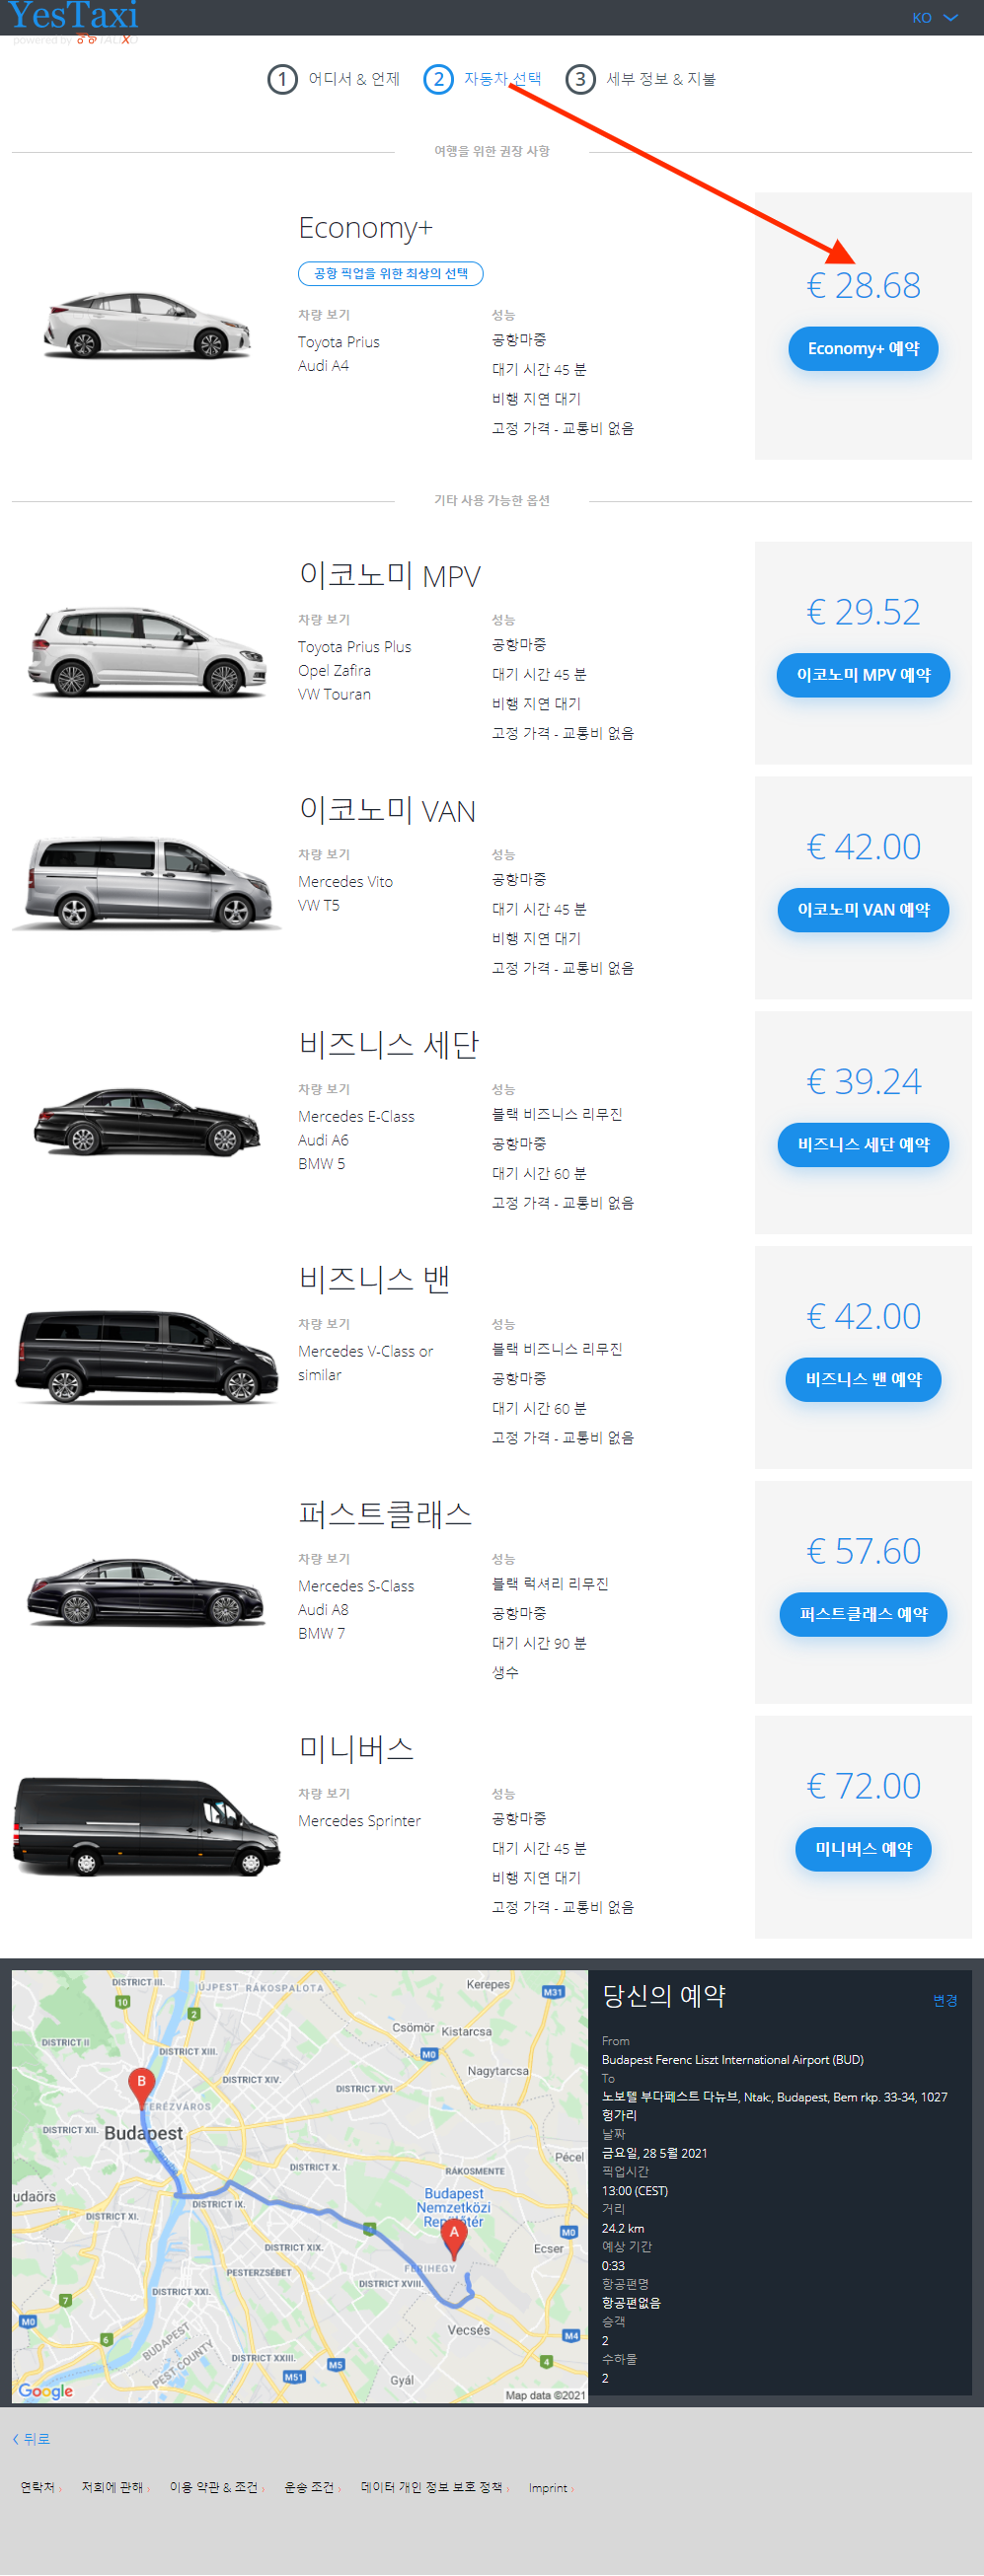Open the 이용 약관 & 조건 footer link
This screenshot has height=2576, width=984.
[214, 2487]
